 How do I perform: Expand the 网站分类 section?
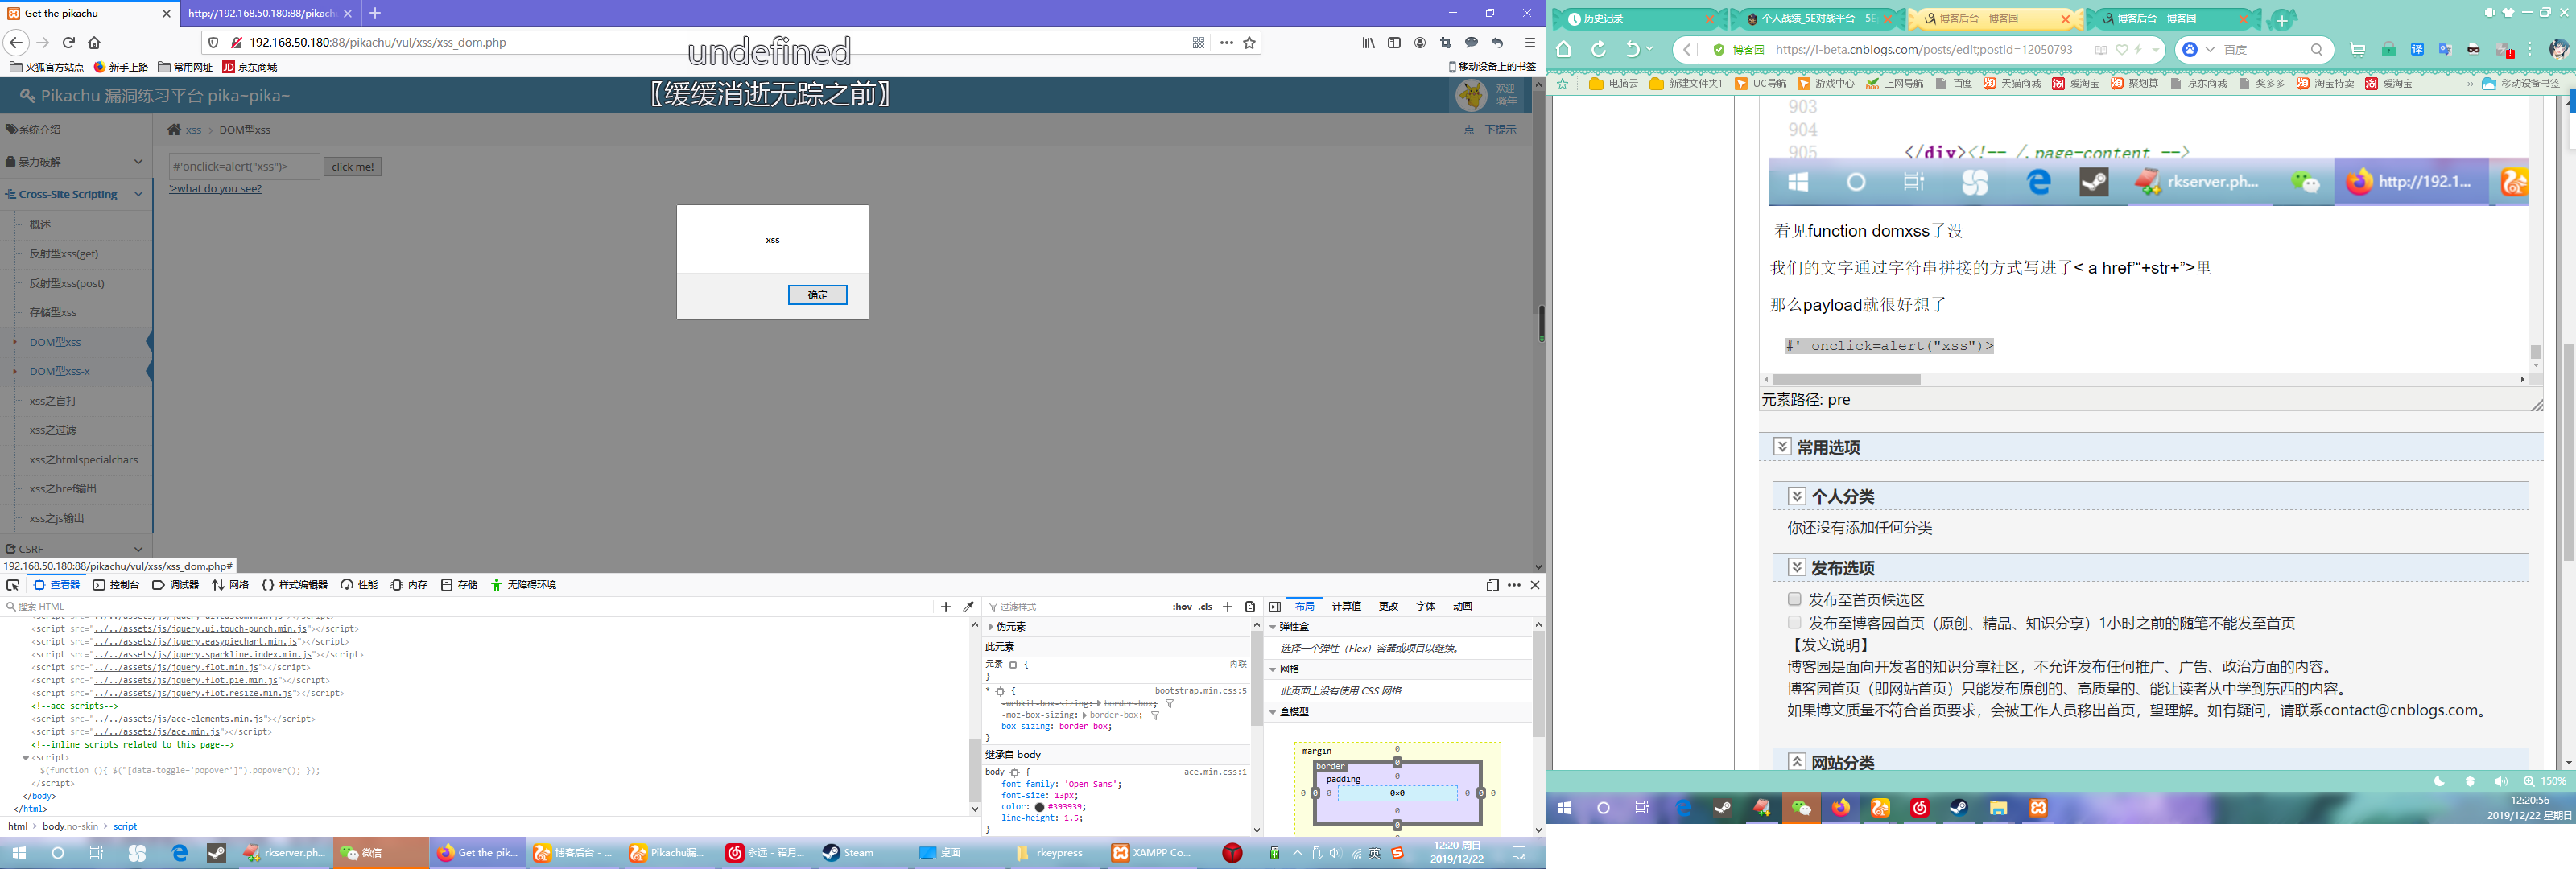point(1796,761)
